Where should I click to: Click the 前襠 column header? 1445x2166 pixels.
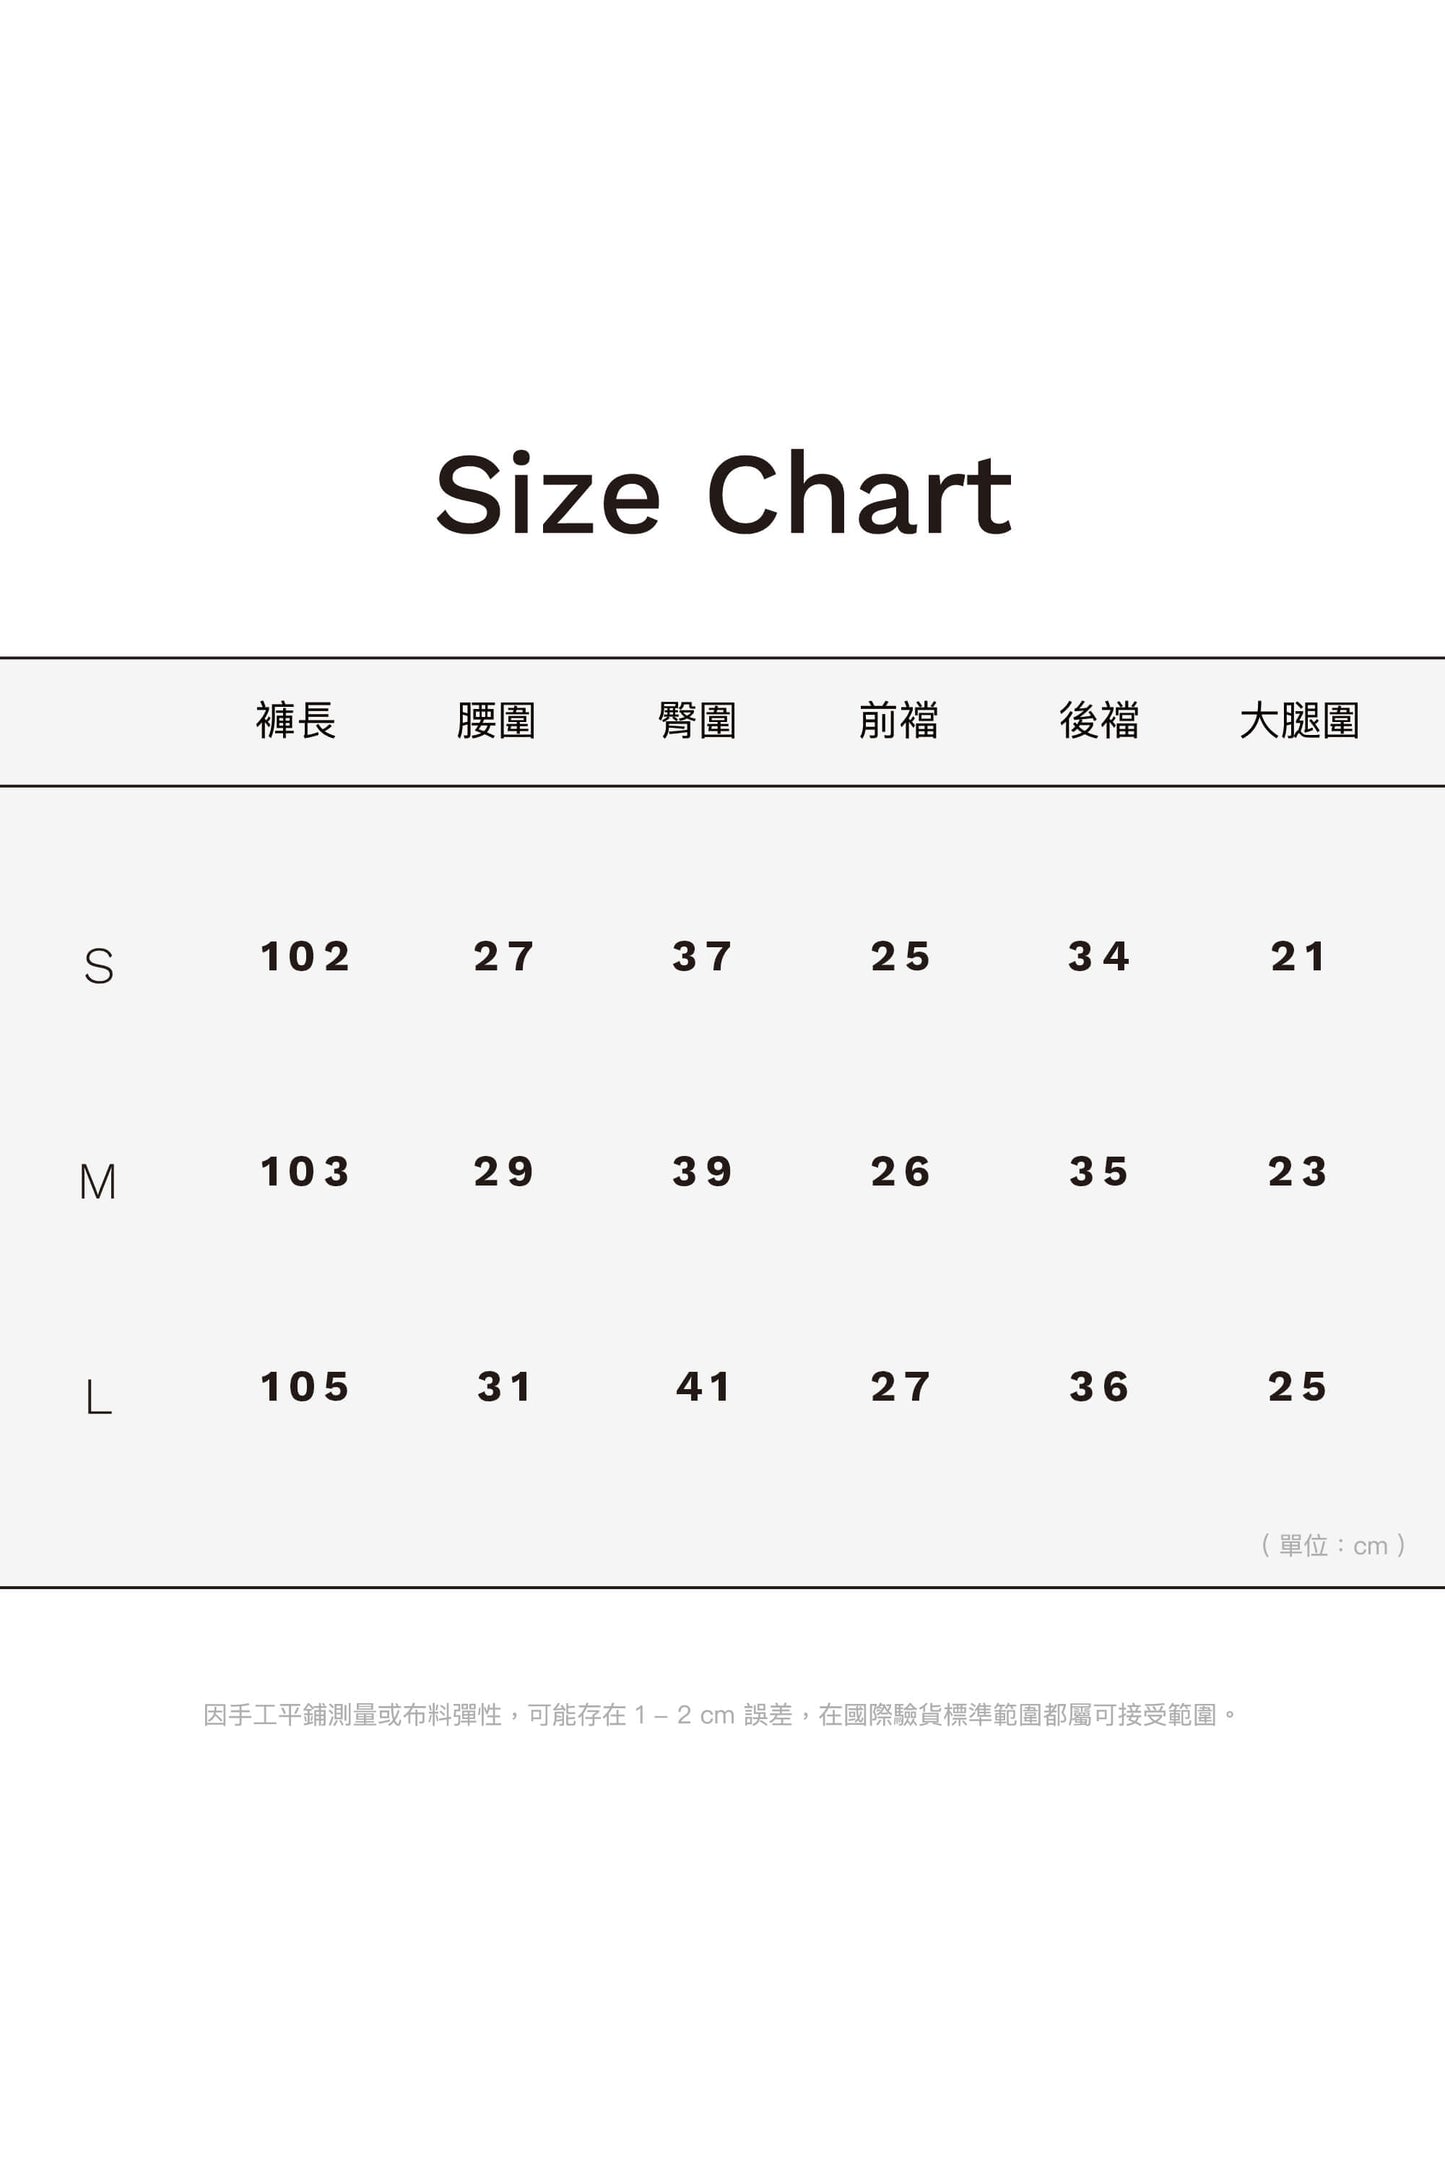tap(899, 720)
